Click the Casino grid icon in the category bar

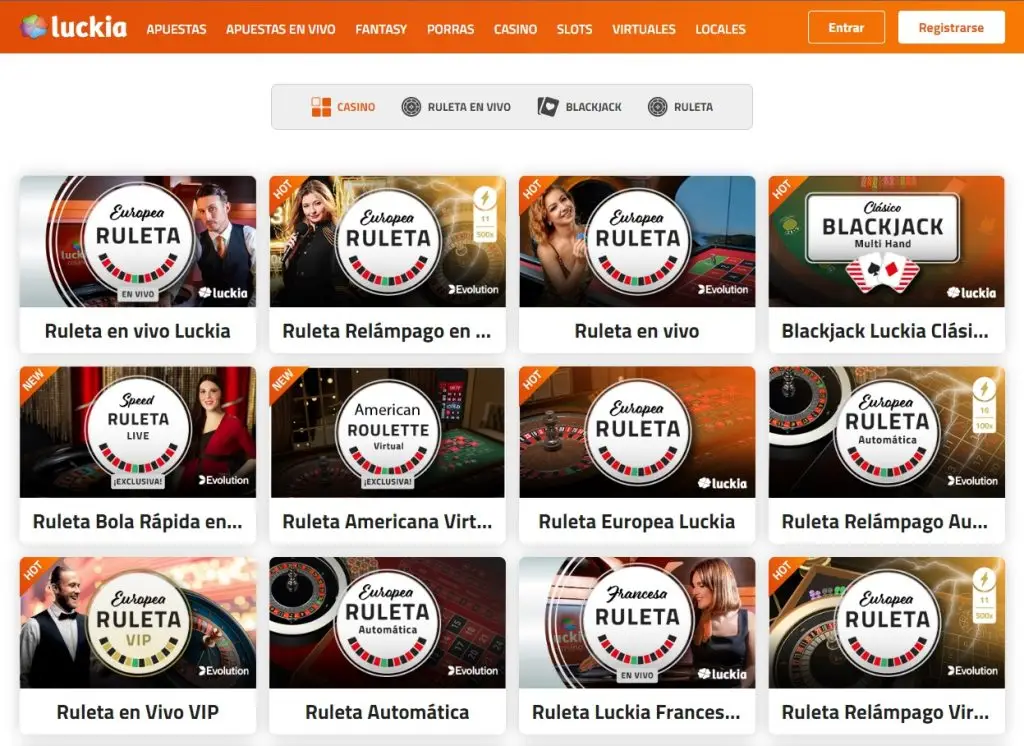point(321,106)
